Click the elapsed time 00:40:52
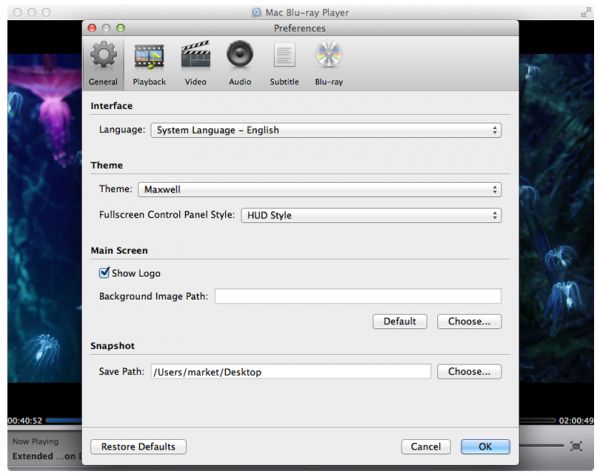600x474 pixels. pos(25,421)
